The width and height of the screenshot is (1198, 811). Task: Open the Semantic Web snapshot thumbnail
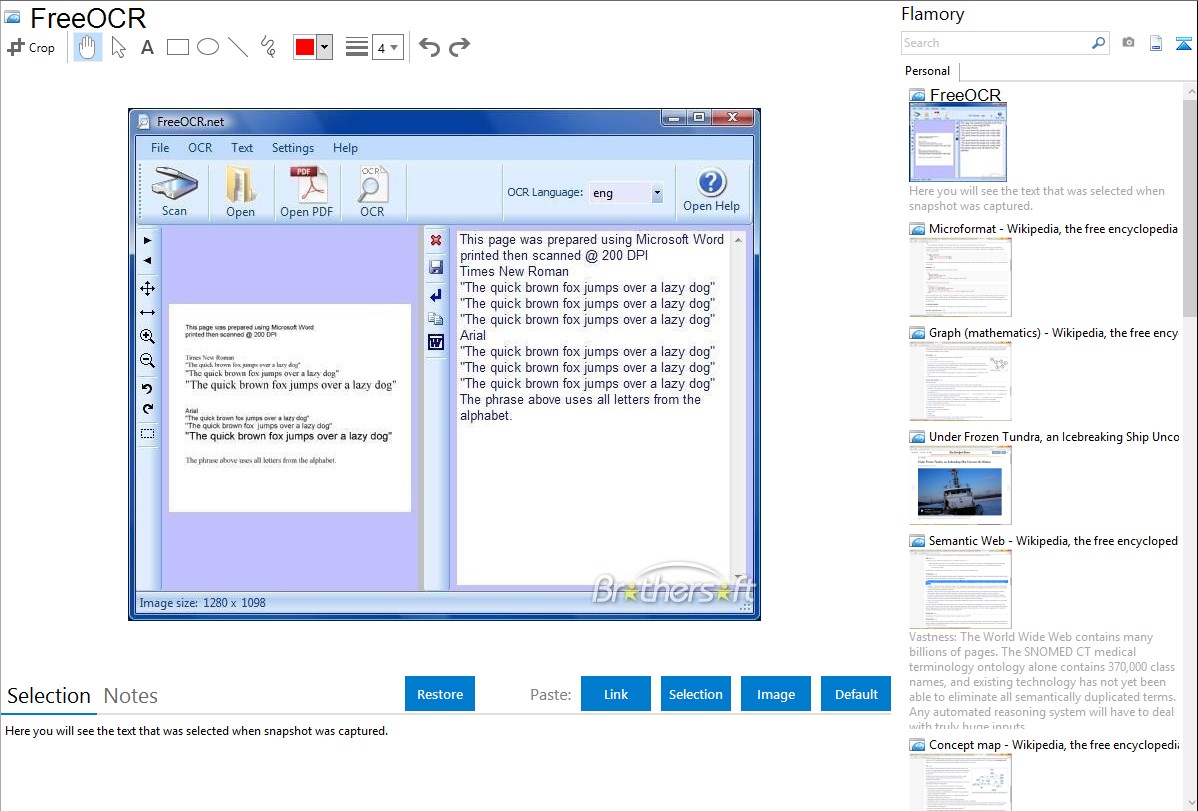(960, 589)
